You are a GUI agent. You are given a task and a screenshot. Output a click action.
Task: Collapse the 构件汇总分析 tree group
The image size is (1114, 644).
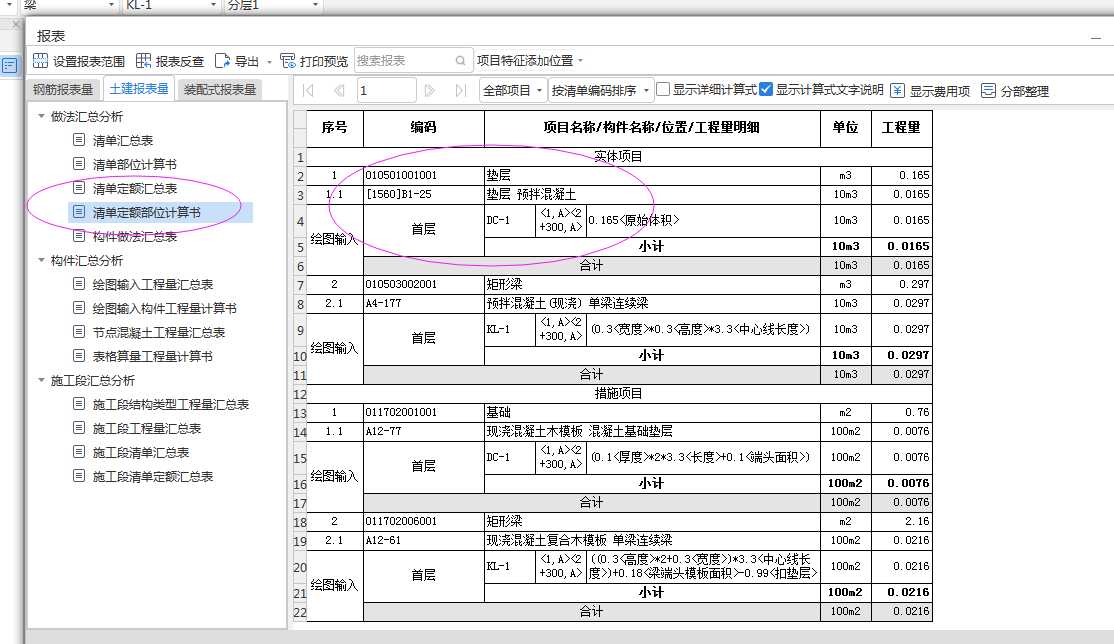click(x=41, y=260)
